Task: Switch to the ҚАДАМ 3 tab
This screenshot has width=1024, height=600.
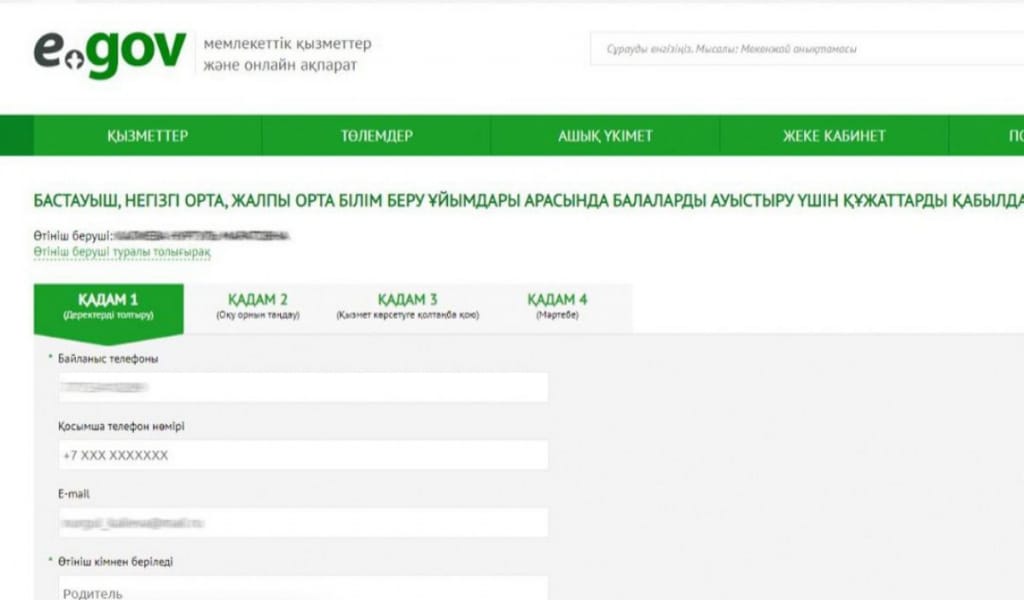Action: pyautogui.click(x=407, y=306)
